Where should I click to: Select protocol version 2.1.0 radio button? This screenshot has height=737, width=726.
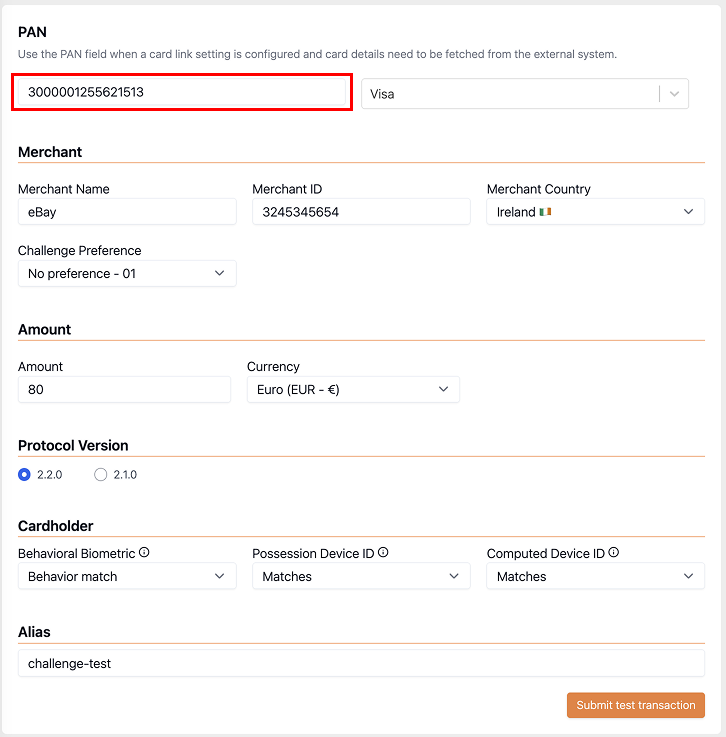(x=101, y=474)
